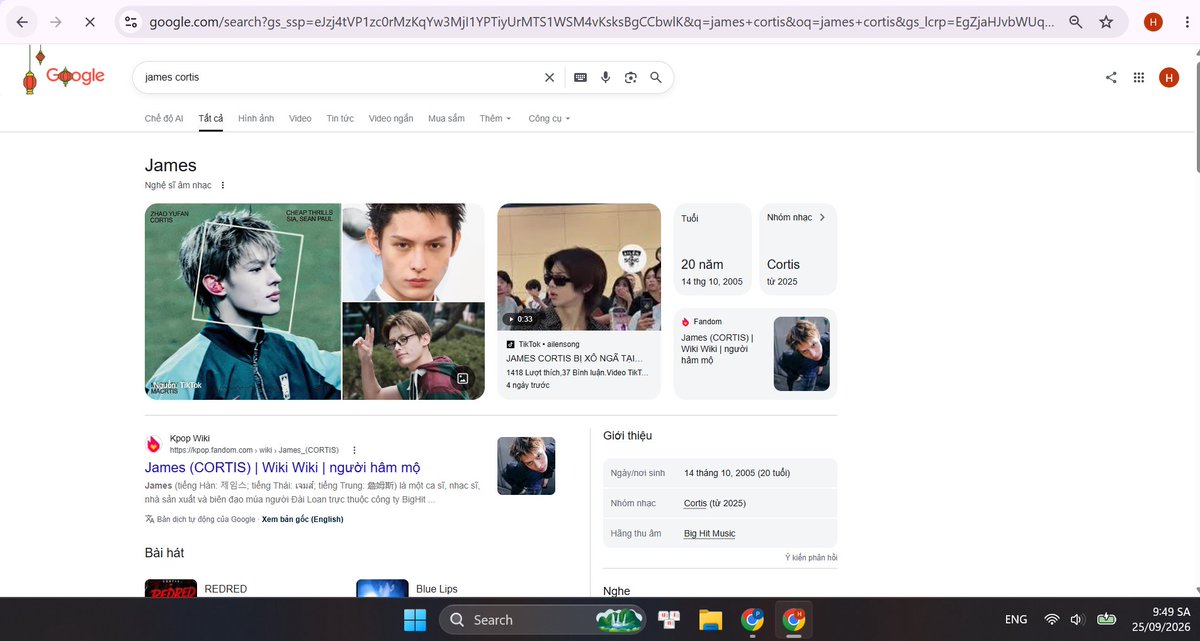The height and width of the screenshot is (641, 1200).
Task: Open Google account avatar H
Action: point(1169,77)
